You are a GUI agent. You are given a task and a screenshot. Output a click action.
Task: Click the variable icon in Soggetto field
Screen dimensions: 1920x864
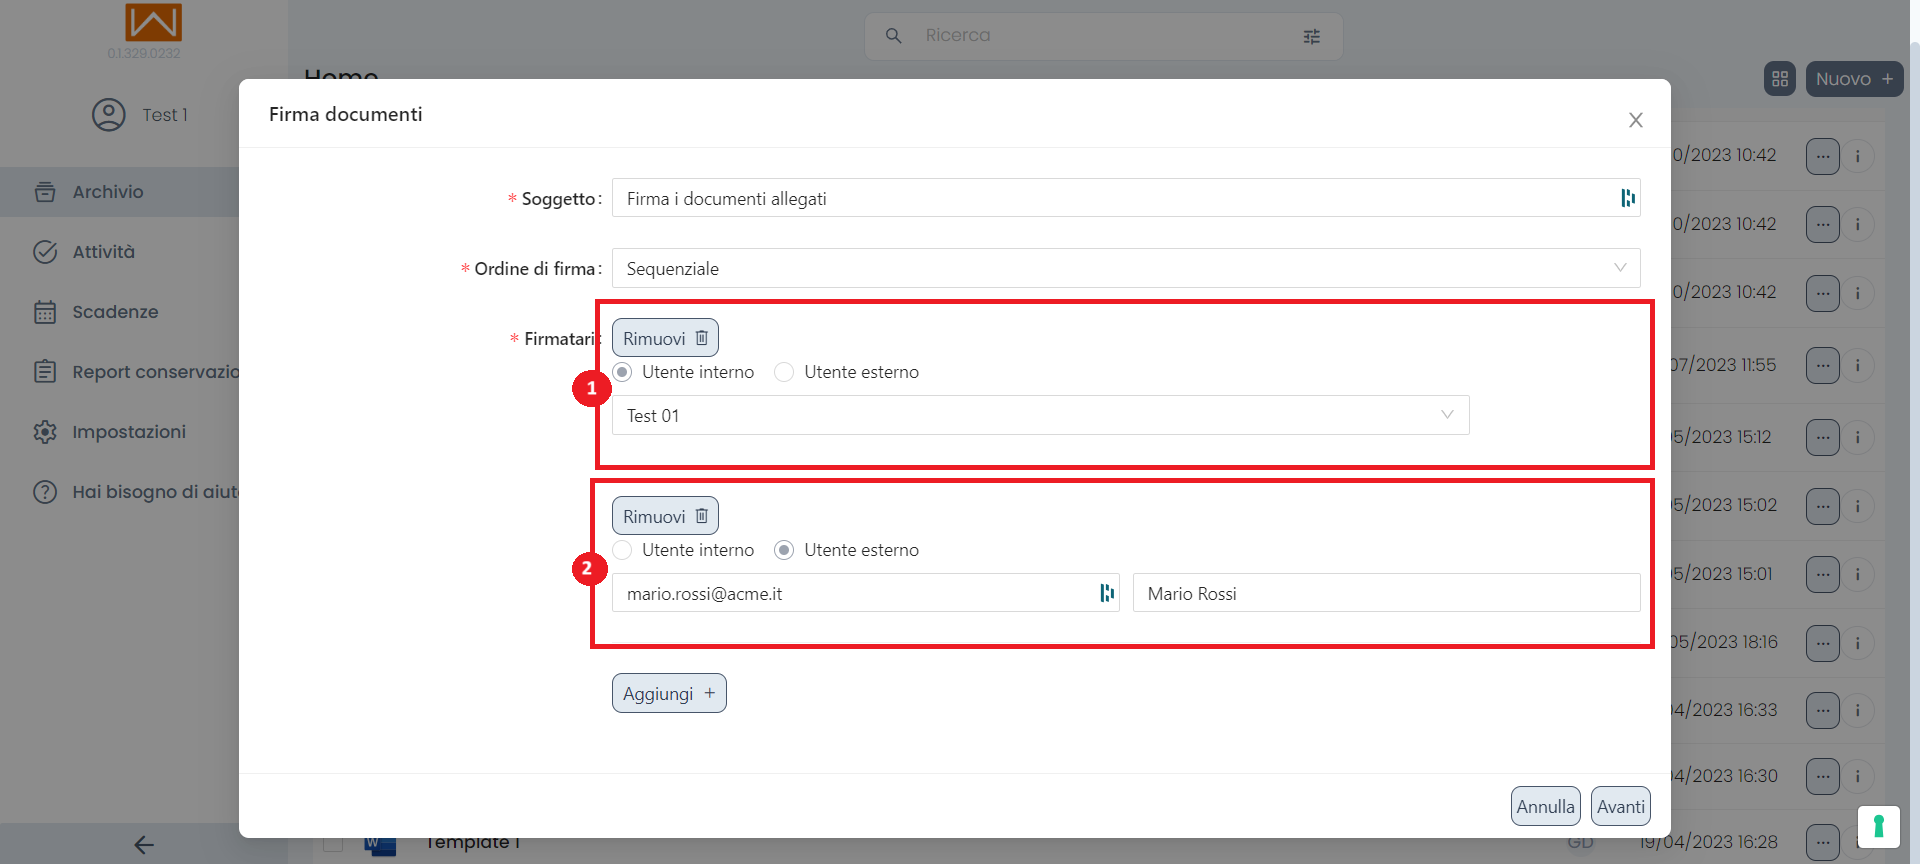pos(1628,198)
